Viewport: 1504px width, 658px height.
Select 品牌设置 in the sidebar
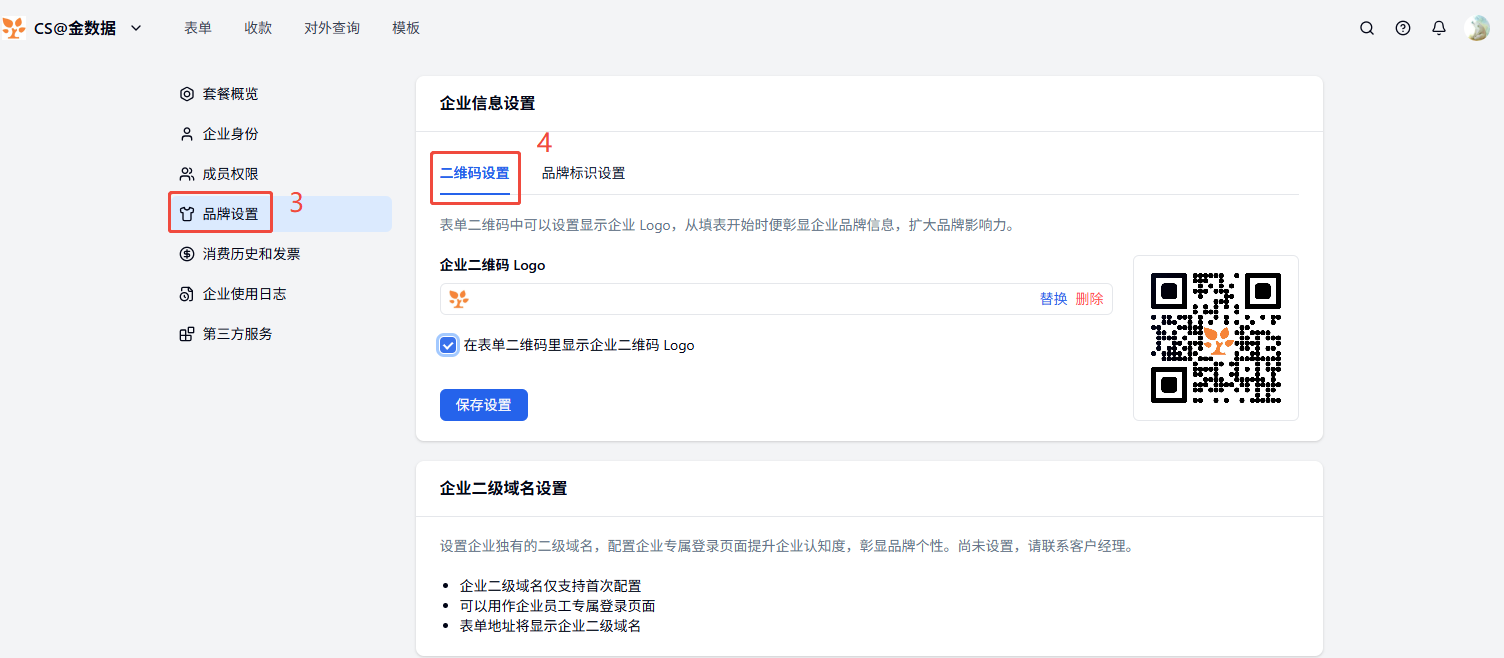click(230, 214)
